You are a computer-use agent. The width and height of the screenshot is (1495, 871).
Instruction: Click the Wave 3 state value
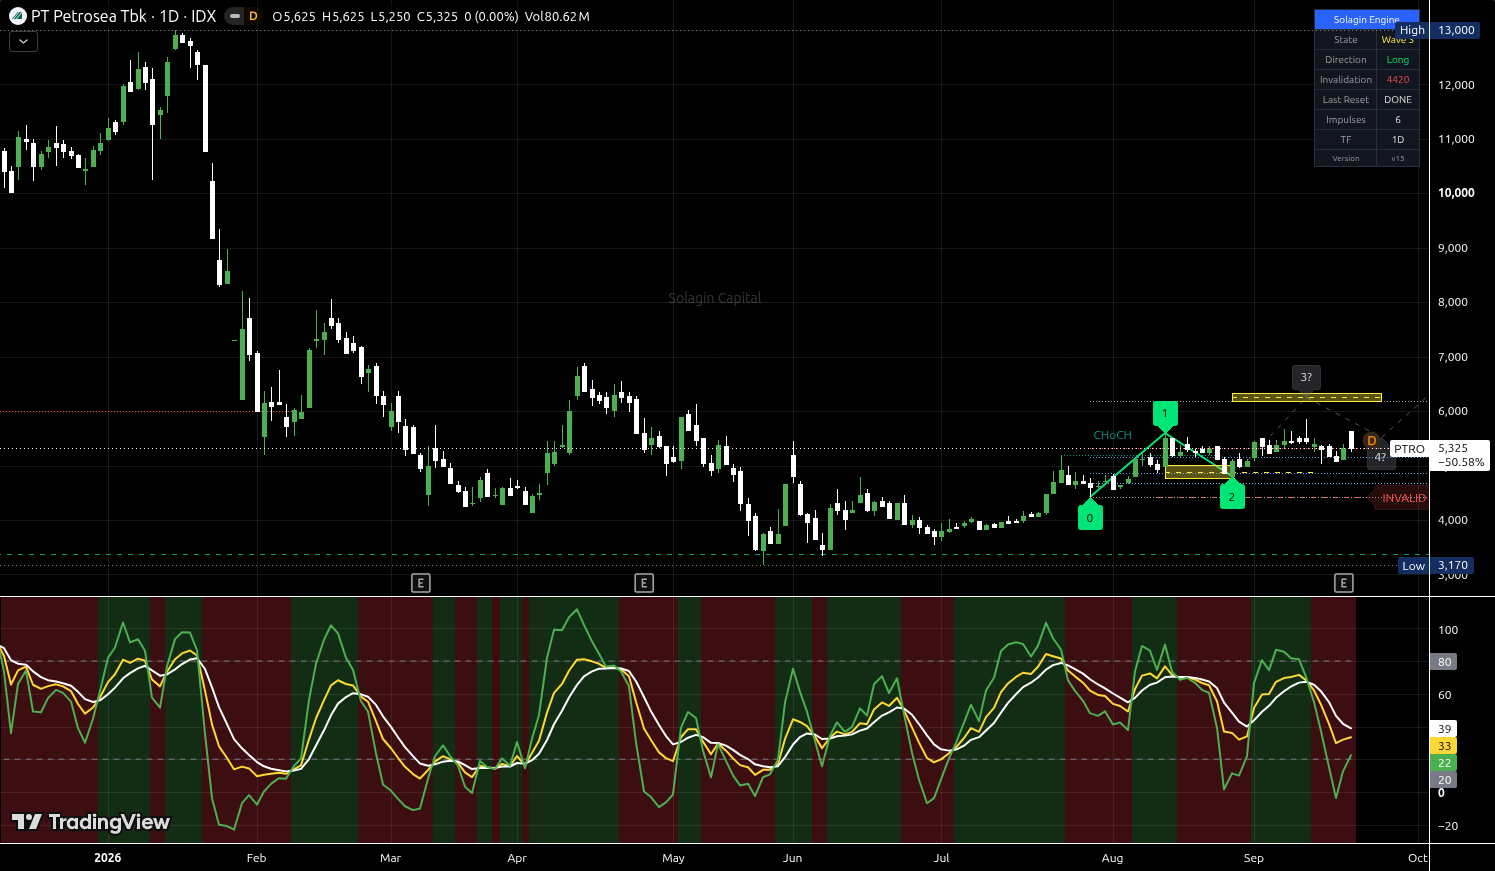click(1398, 39)
